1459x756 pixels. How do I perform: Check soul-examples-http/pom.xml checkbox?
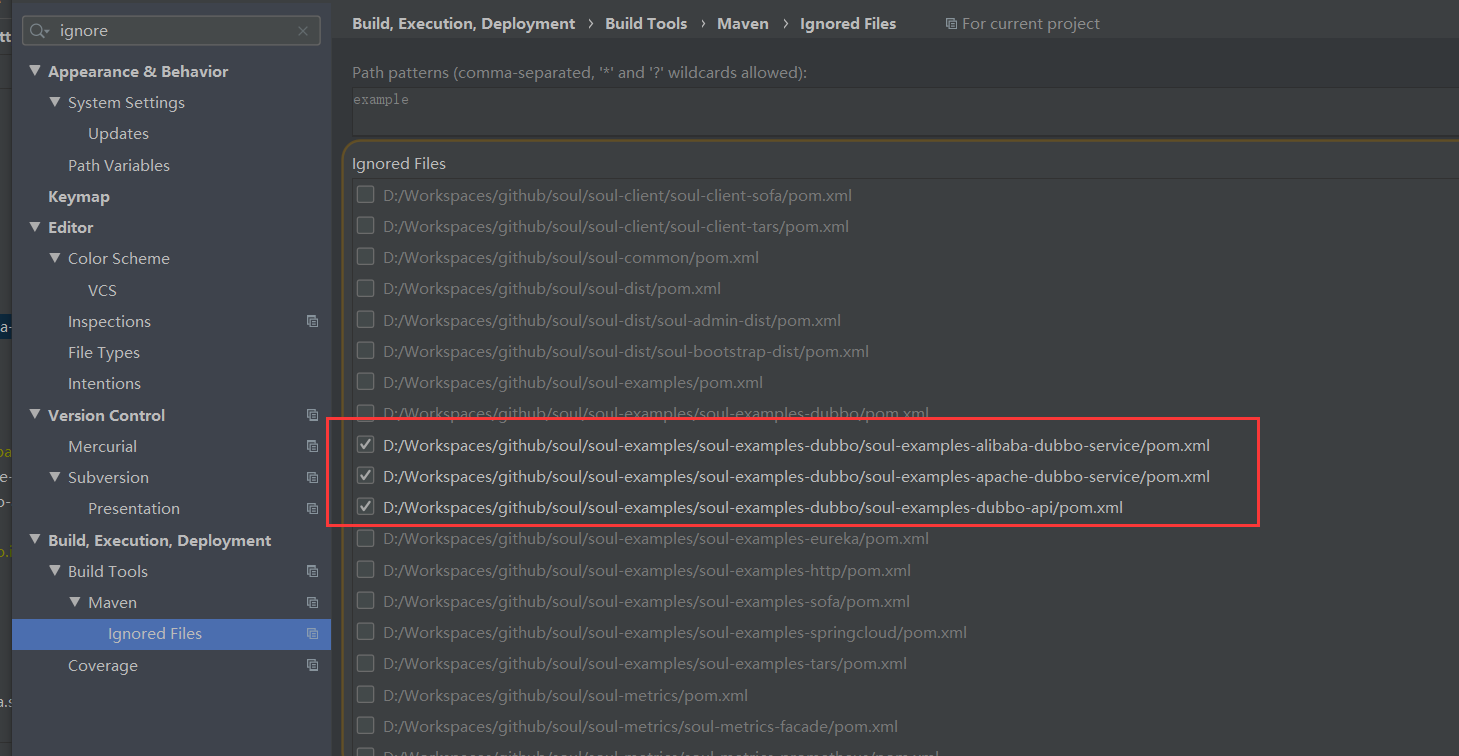click(366, 570)
